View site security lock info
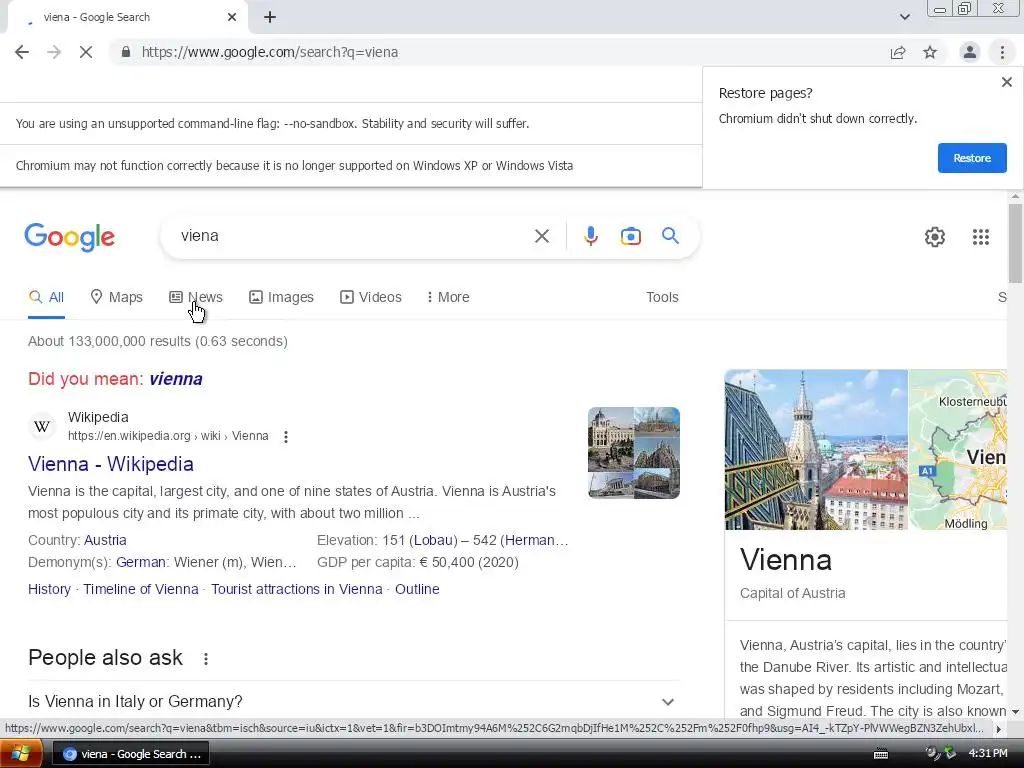Viewport: 1024px width, 768px height. coord(126,52)
